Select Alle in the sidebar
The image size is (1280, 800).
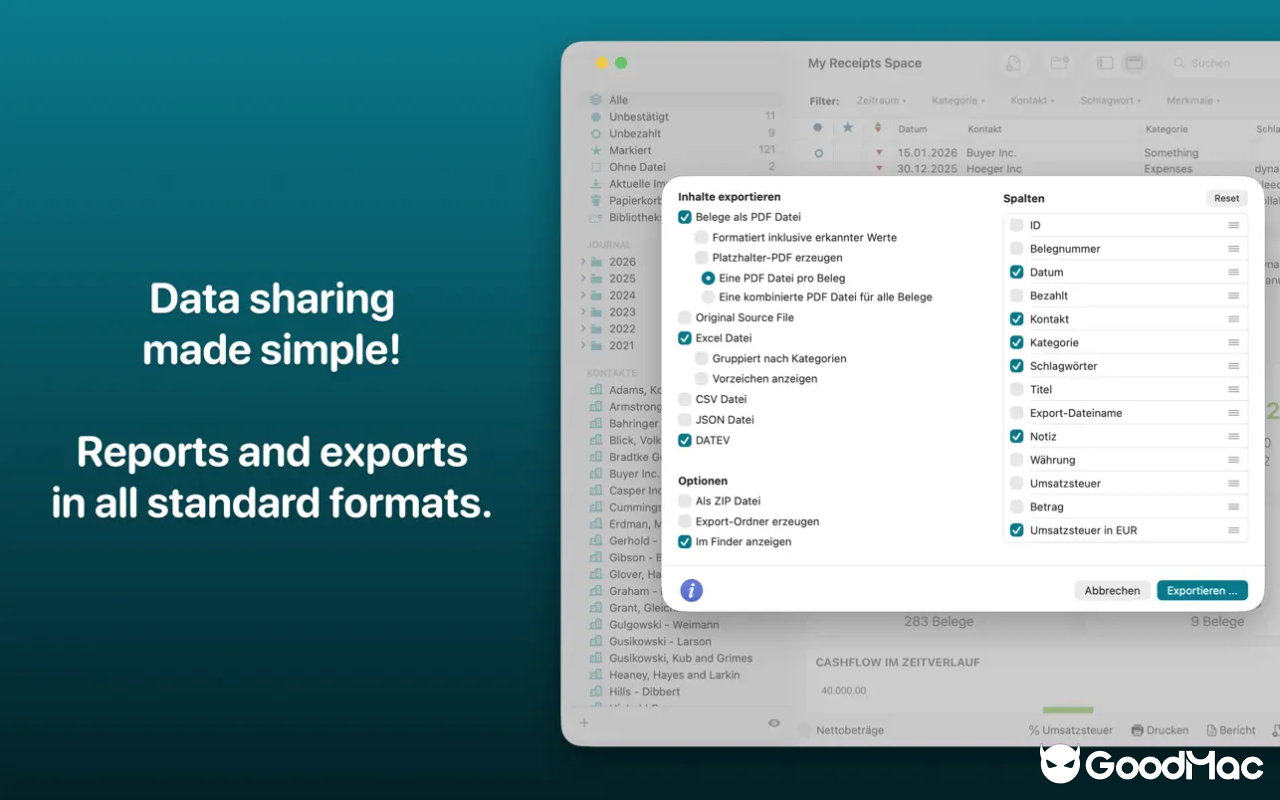(680, 100)
